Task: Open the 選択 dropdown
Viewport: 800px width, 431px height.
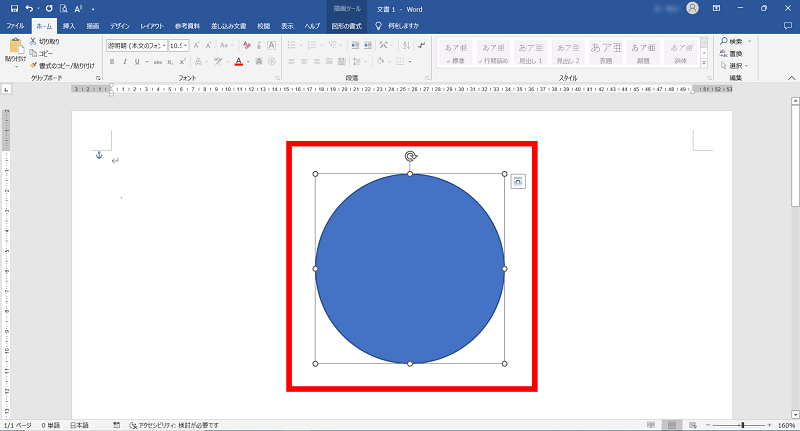Action: coord(734,66)
